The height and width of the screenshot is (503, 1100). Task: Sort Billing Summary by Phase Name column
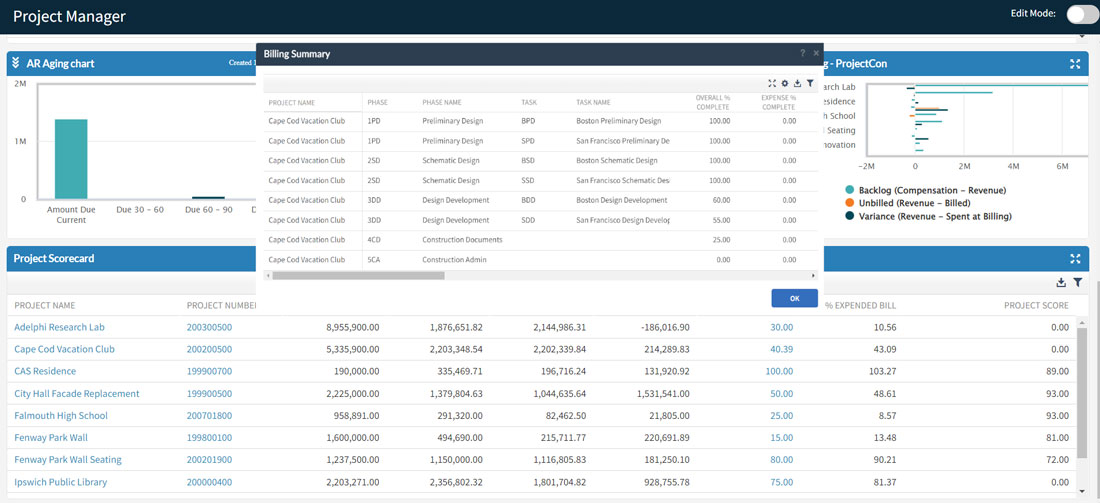pos(442,102)
